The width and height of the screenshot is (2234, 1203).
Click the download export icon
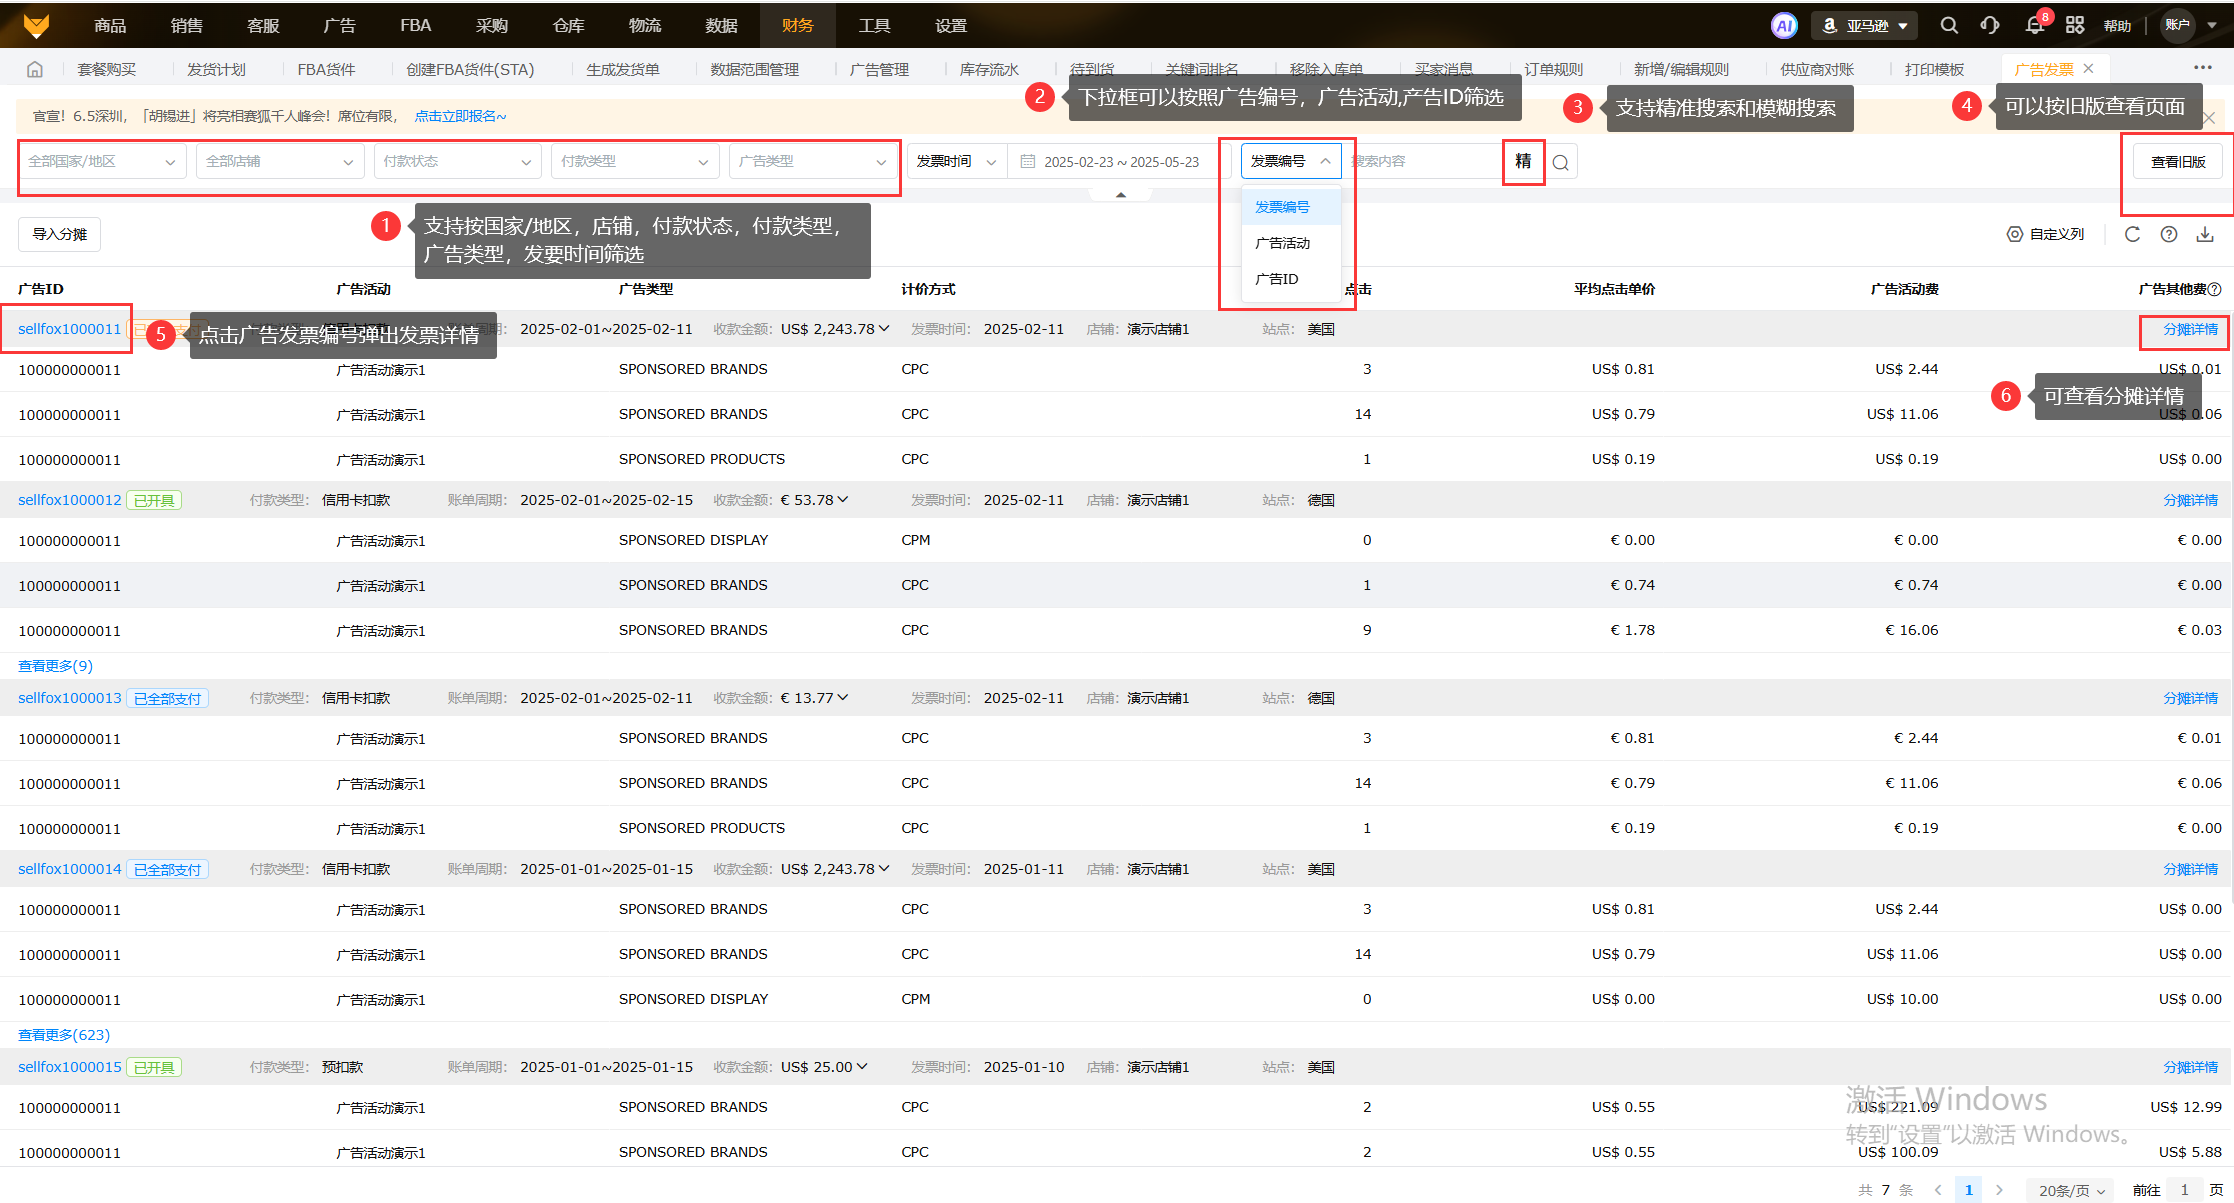2205,234
